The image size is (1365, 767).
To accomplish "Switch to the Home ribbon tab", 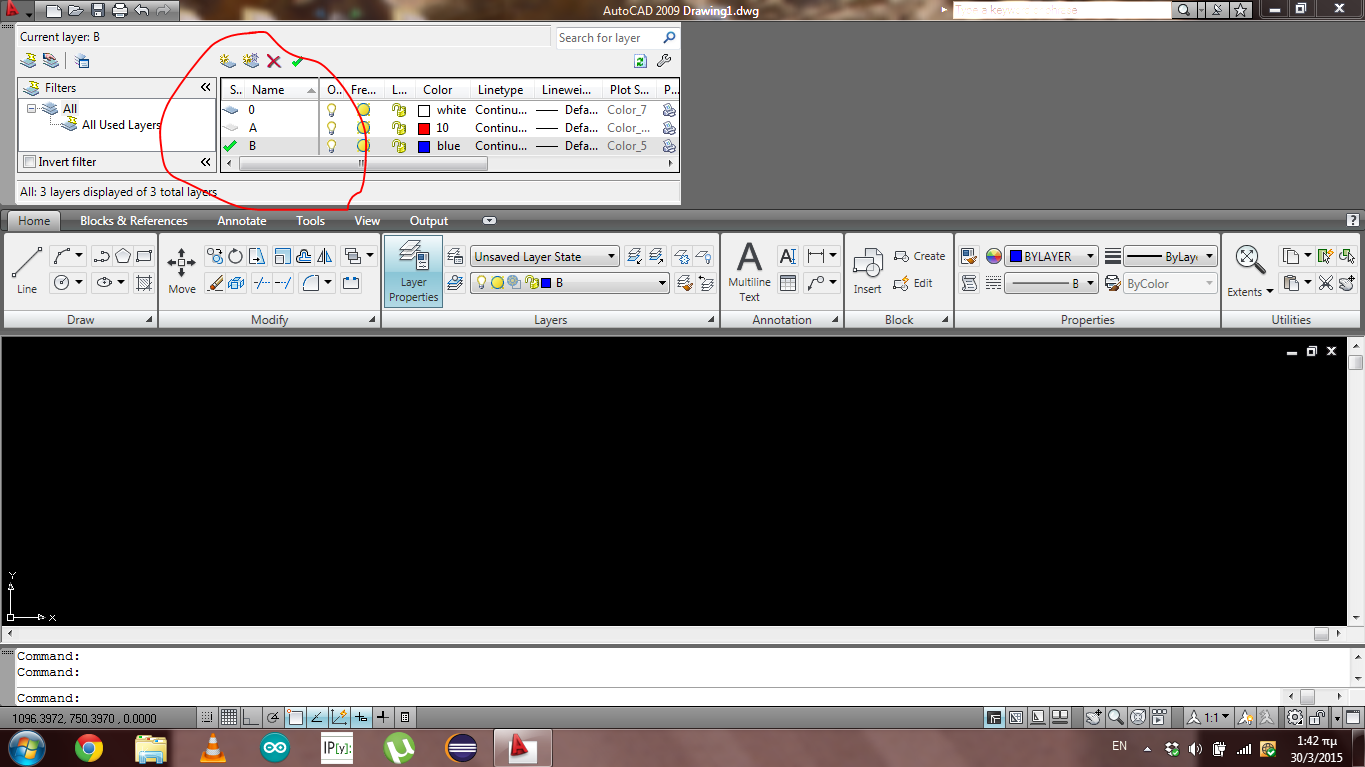I will tap(33, 221).
